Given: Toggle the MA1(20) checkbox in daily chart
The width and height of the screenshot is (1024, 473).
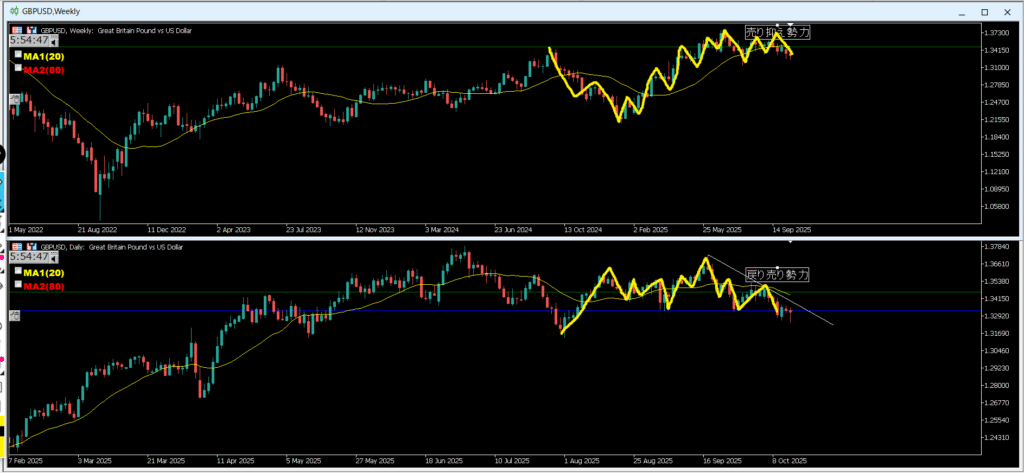Looking at the screenshot, I should coord(18,273).
